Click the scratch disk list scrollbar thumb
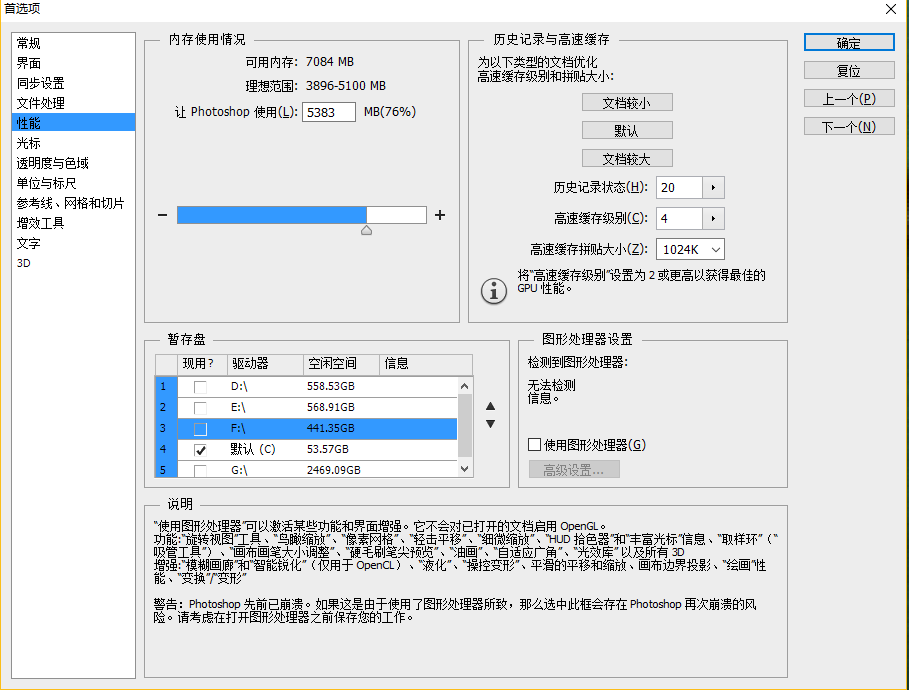This screenshot has width=909, height=690. coord(464,426)
